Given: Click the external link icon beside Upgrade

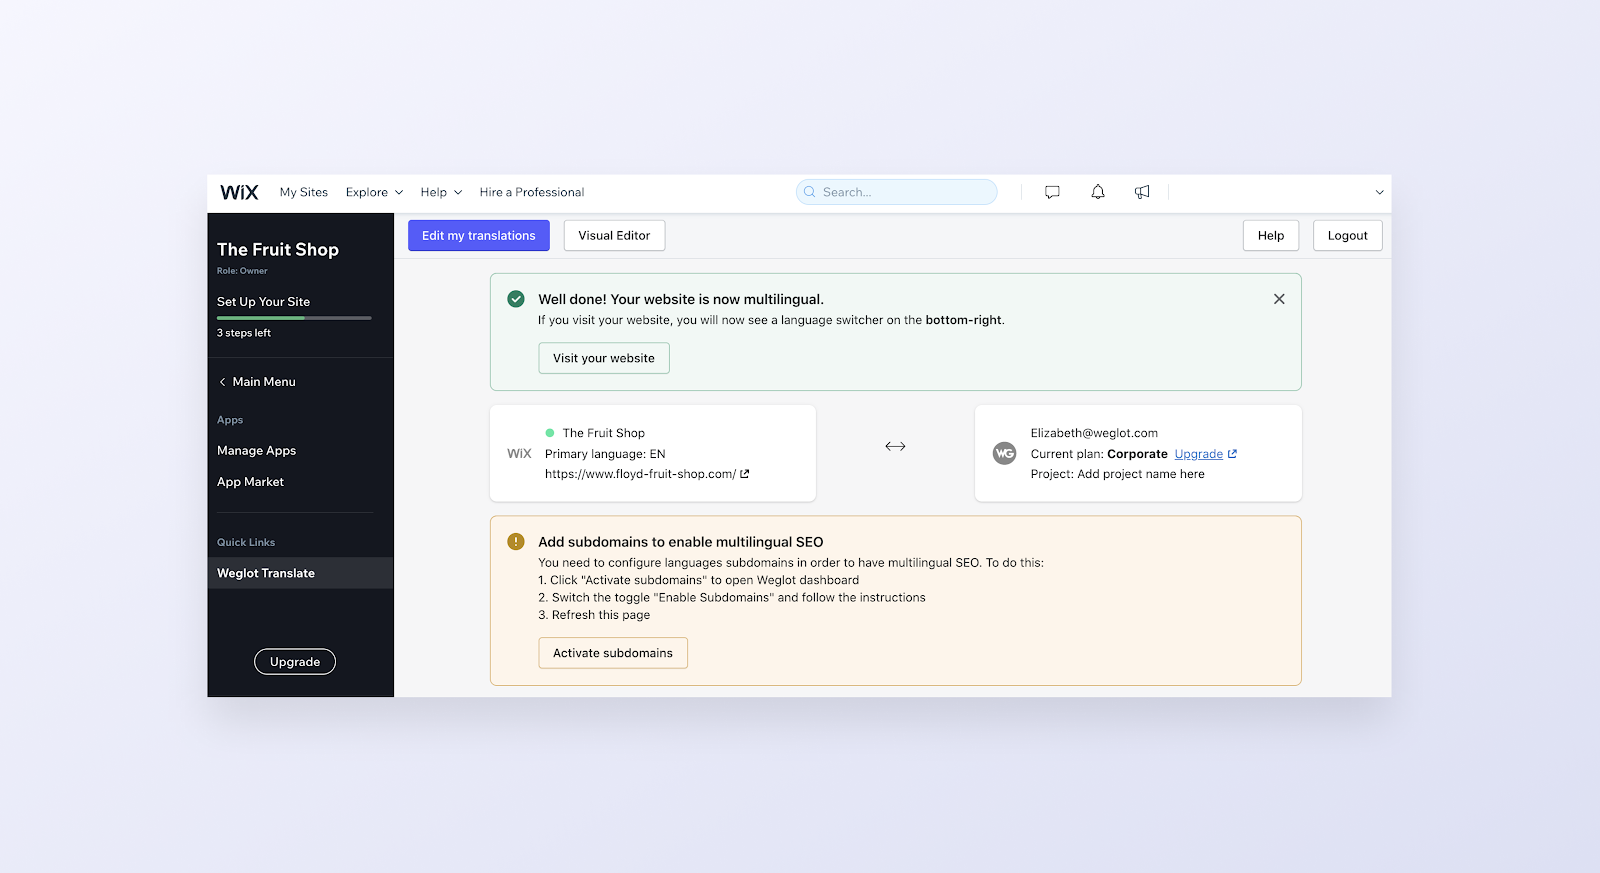Looking at the screenshot, I should point(1232,454).
